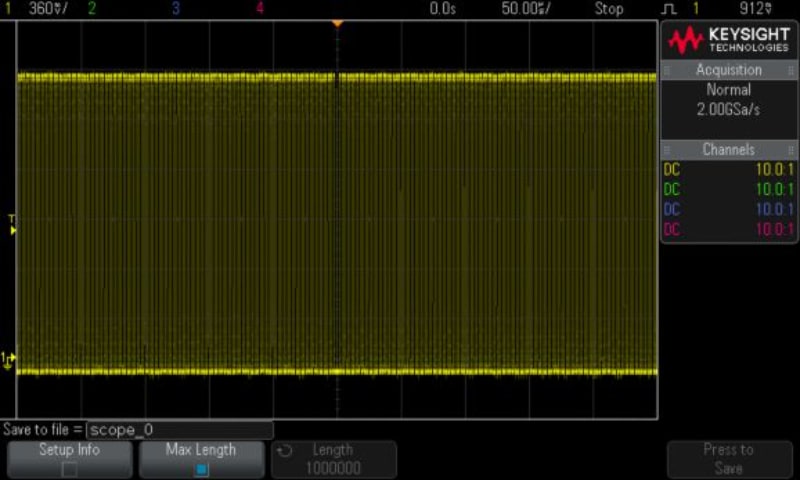The image size is (800, 480).
Task: Select the pink DC channel 4 coupling
Action: (x=672, y=229)
